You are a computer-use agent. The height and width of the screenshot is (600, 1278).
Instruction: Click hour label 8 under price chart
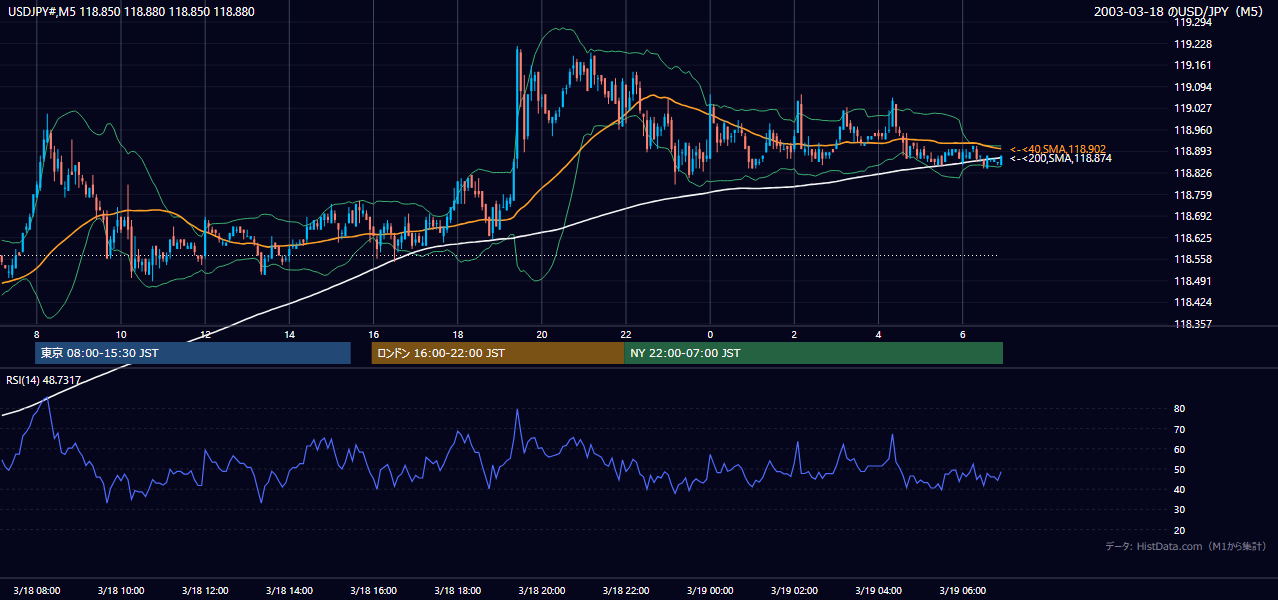coord(36,333)
